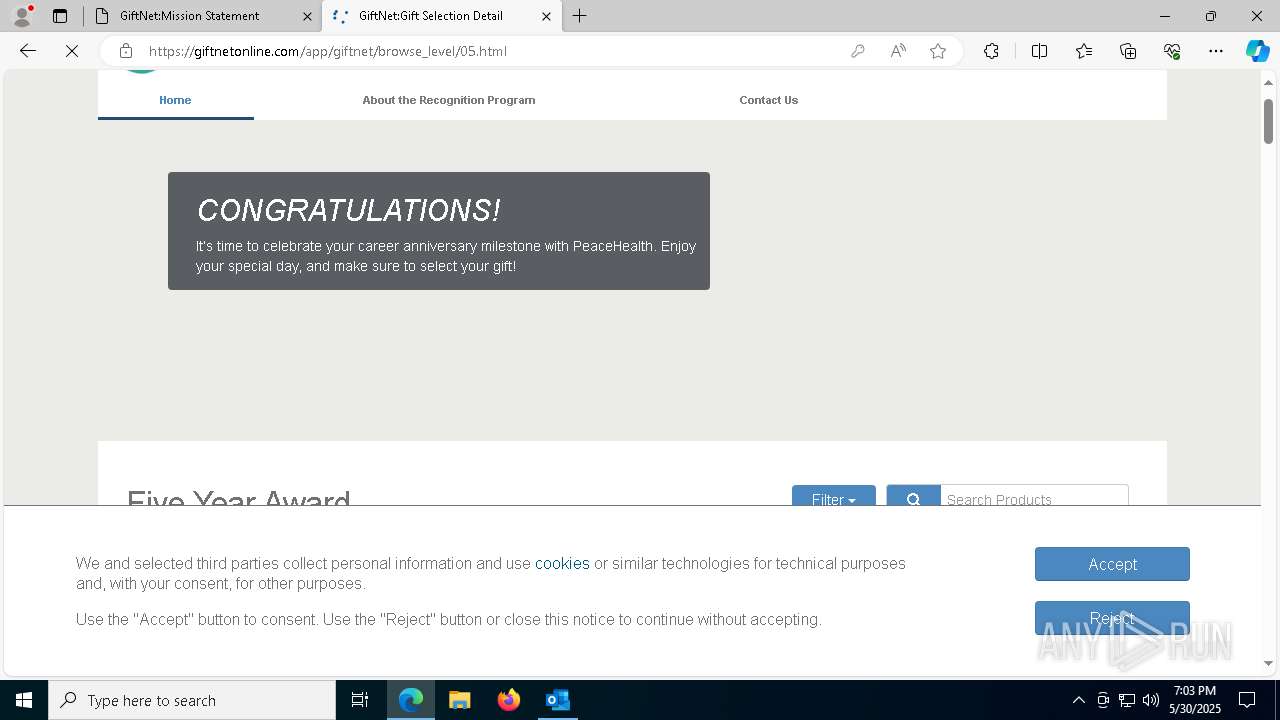
Task: Toggle Split screen view icon
Action: point(1039,51)
